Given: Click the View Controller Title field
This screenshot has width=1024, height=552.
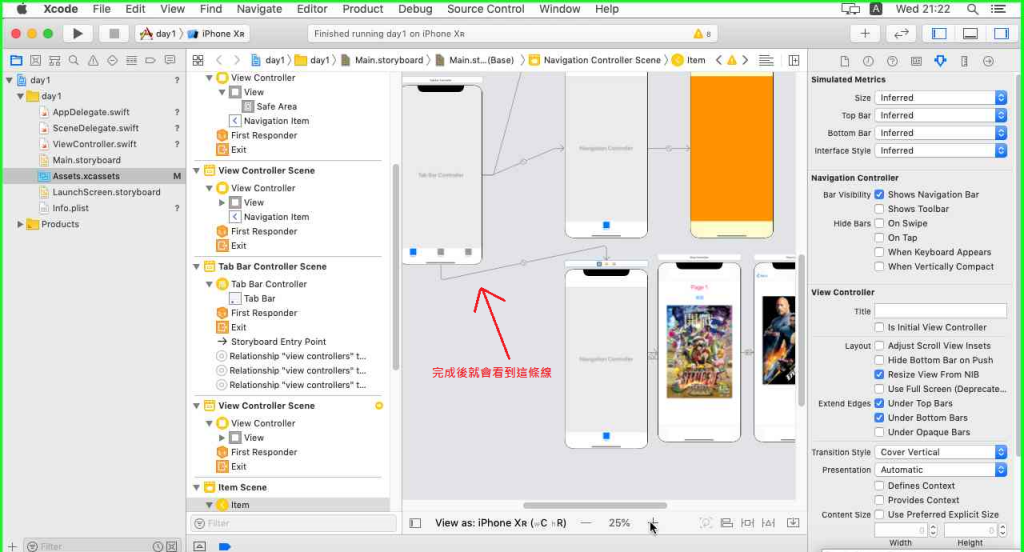Looking at the screenshot, I should point(940,311).
